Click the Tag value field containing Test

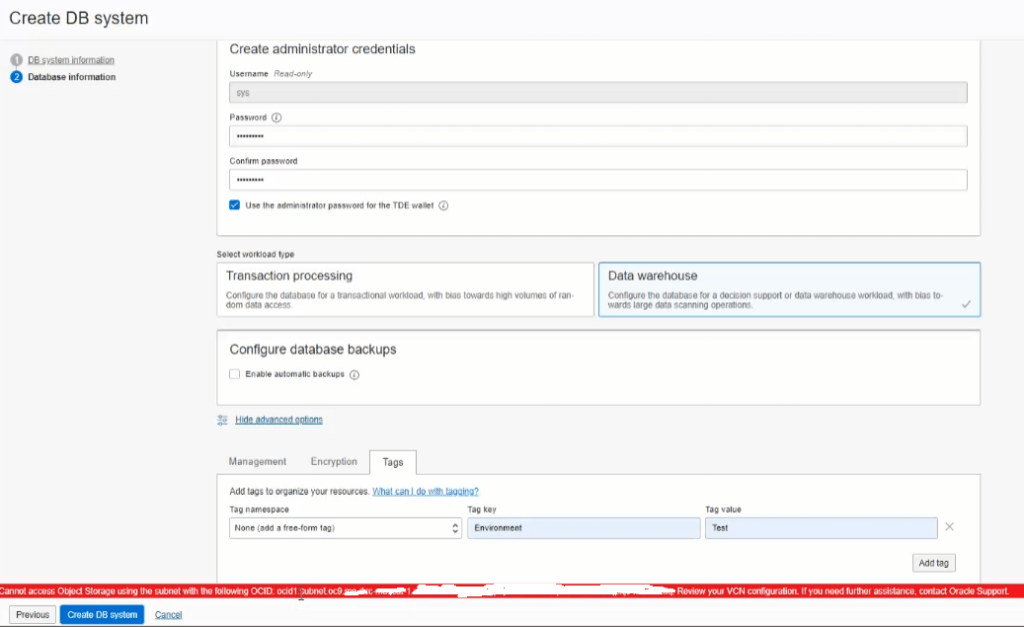(820, 528)
